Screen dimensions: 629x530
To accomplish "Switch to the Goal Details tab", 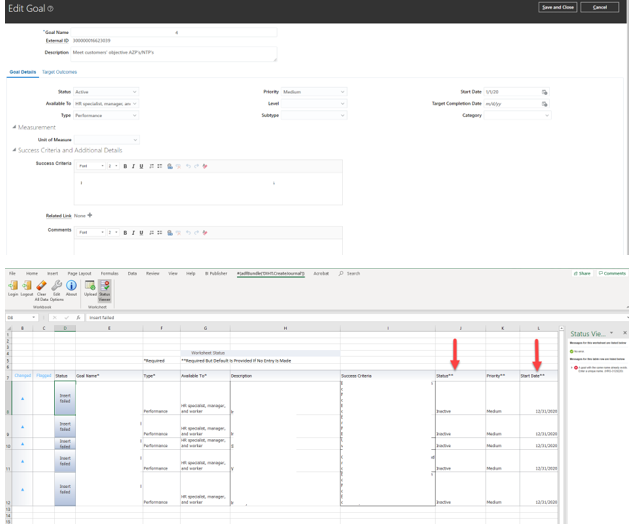I will pyautogui.click(x=23, y=72).
